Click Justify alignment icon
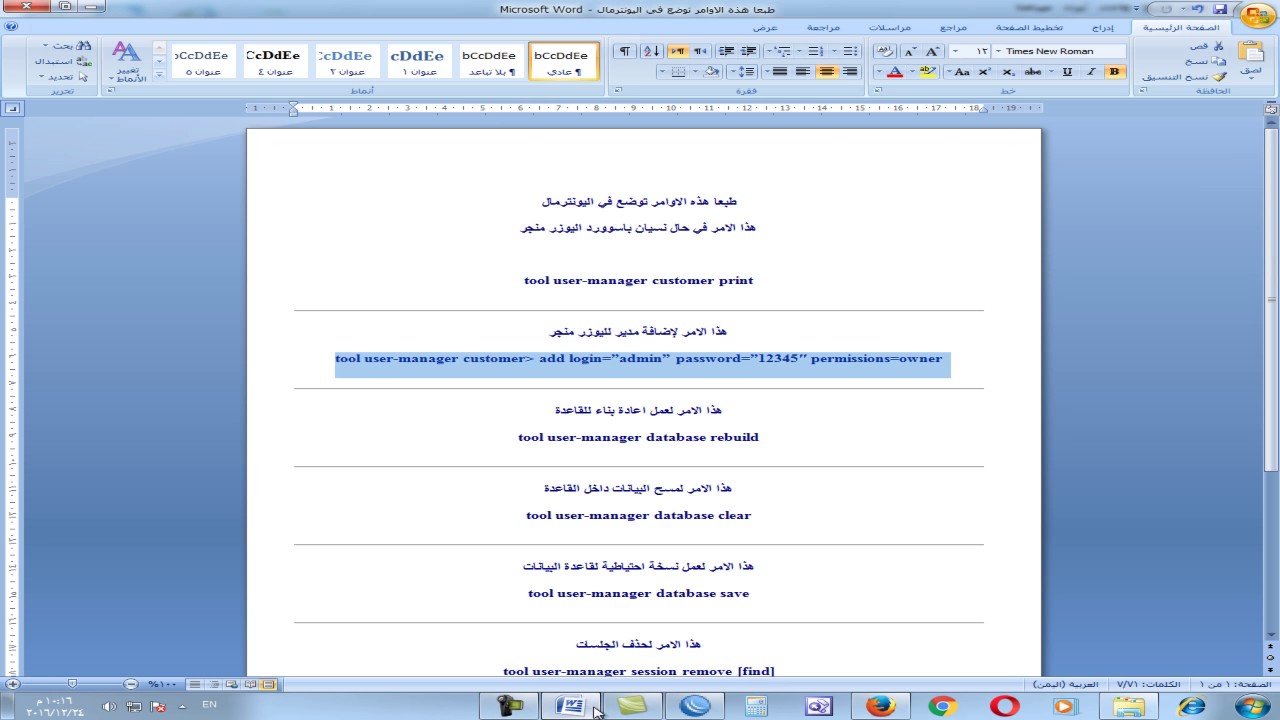This screenshot has width=1280, height=720. coord(779,72)
